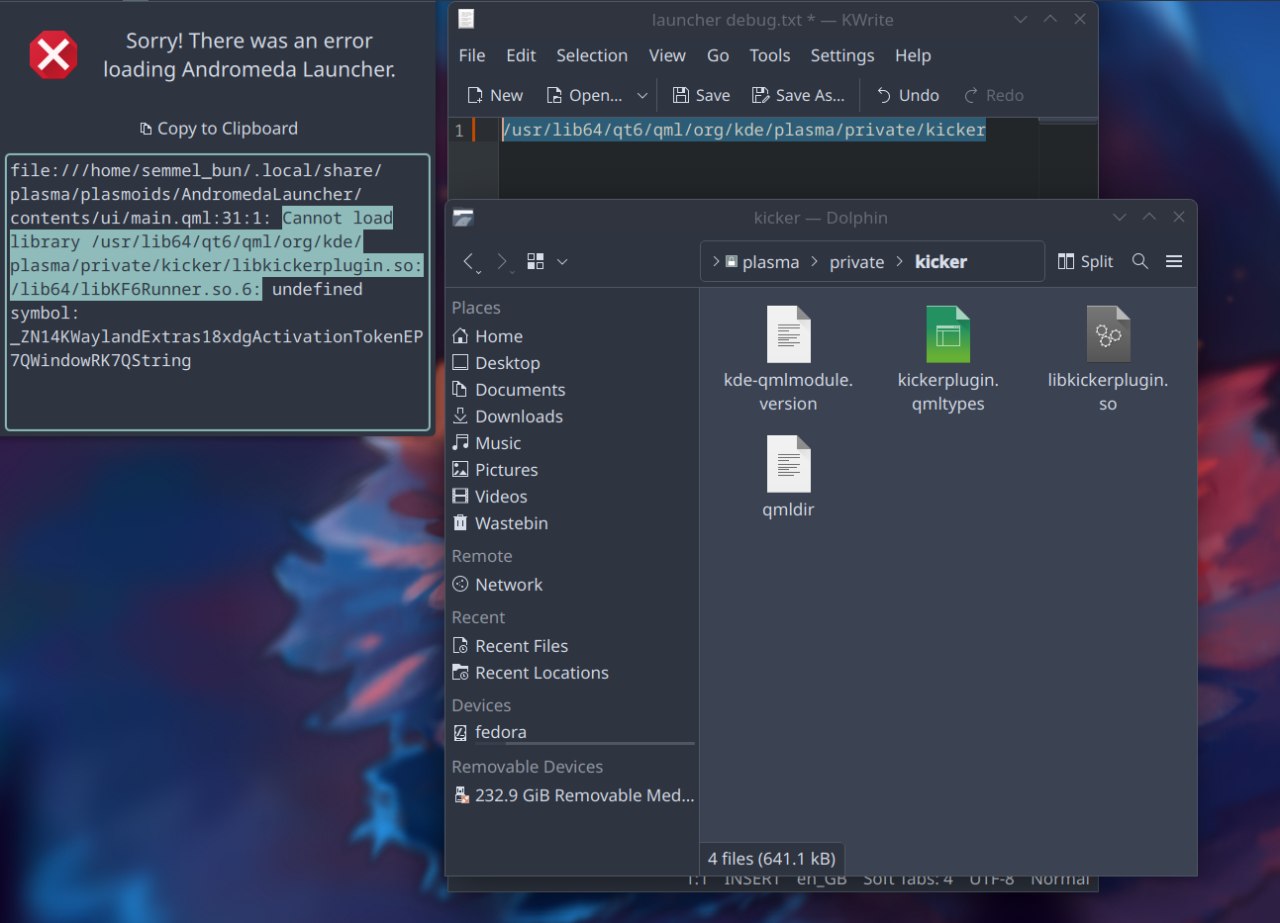The height and width of the screenshot is (923, 1280).
Task: Click Dolphin window title icon
Action: click(463, 218)
